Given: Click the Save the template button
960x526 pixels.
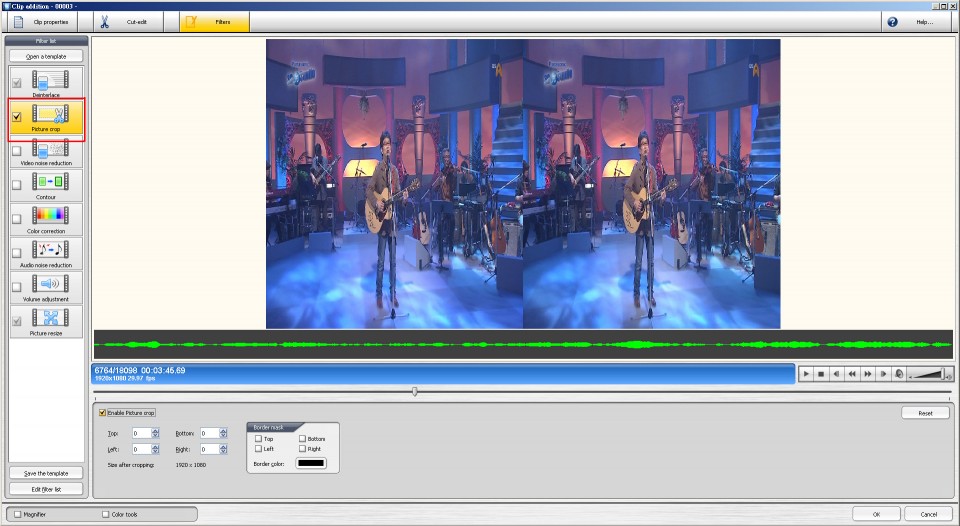Looking at the screenshot, I should click(x=46, y=473).
